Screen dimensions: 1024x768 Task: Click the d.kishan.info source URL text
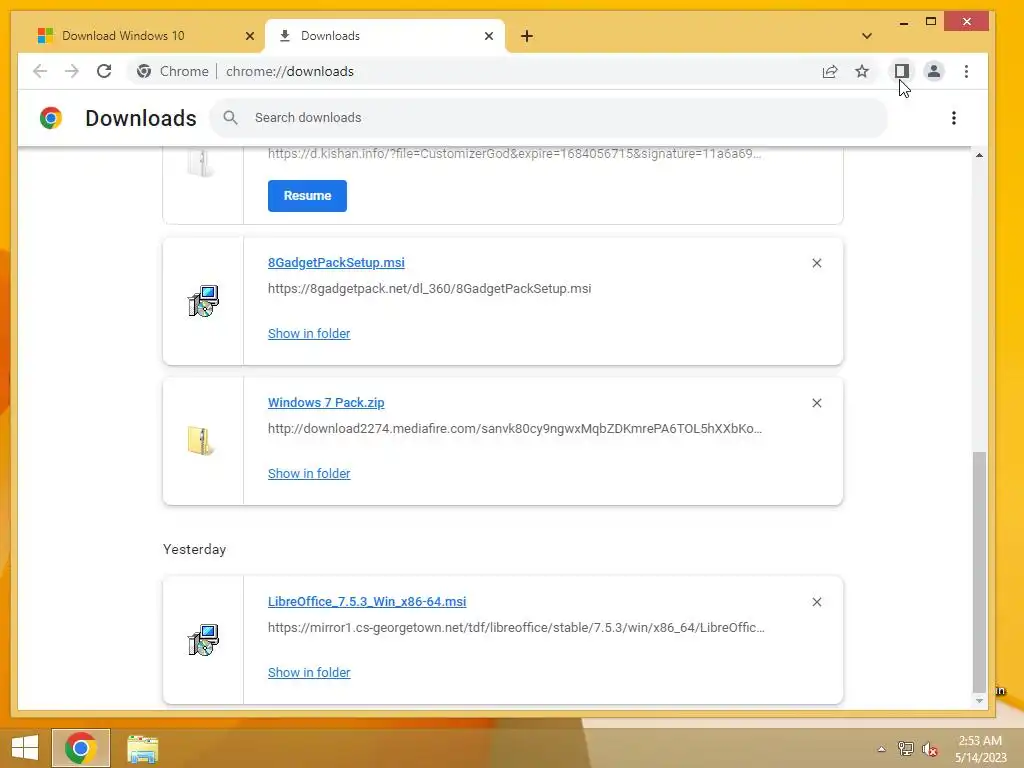pos(515,153)
